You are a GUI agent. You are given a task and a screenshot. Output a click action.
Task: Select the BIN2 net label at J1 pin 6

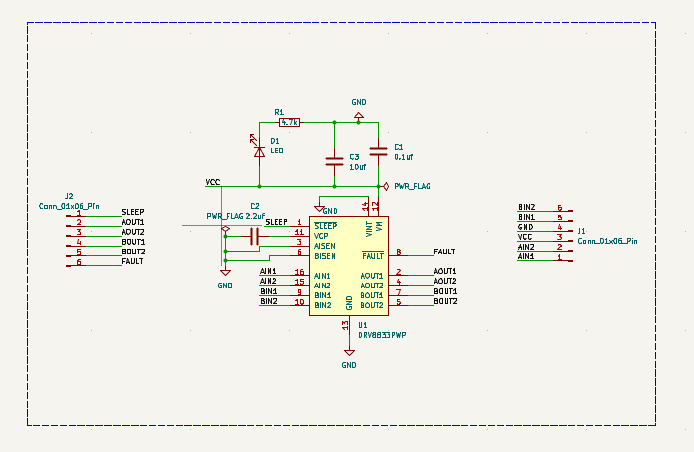point(527,207)
